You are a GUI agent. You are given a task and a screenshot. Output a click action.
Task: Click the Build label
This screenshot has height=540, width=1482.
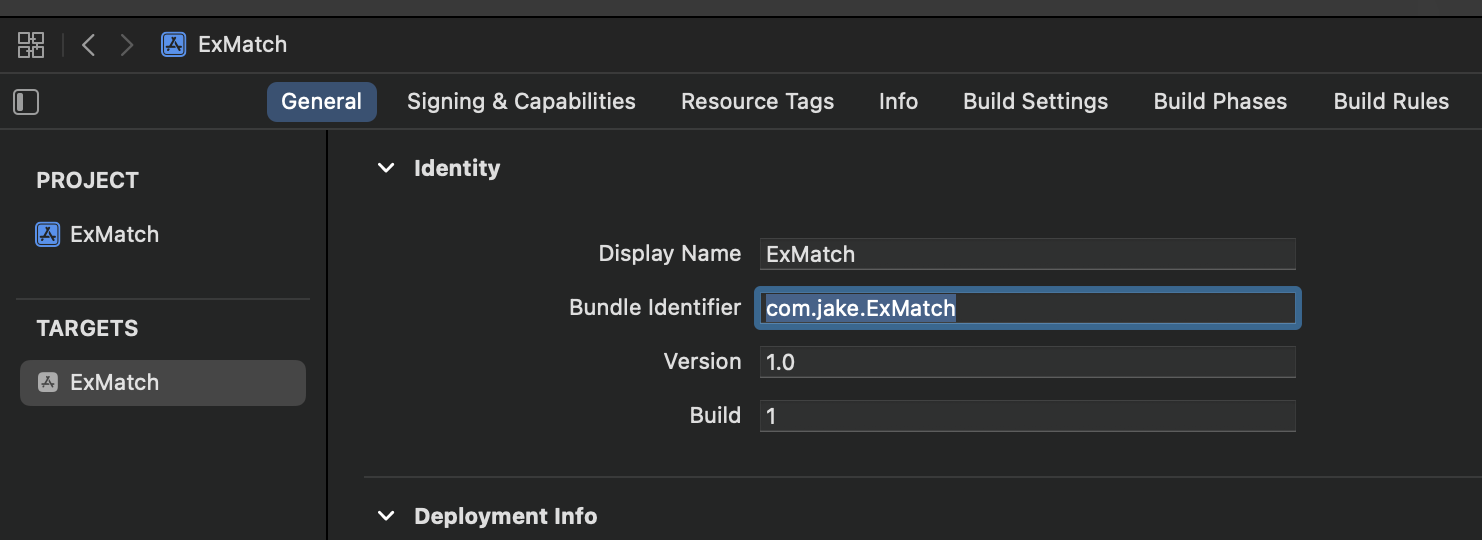[716, 416]
